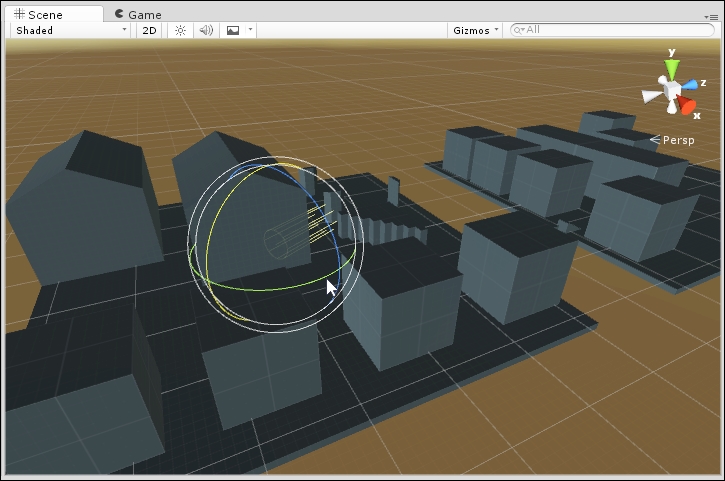
Task: Click the blue Z axis cone on gizmo
Action: 689,85
